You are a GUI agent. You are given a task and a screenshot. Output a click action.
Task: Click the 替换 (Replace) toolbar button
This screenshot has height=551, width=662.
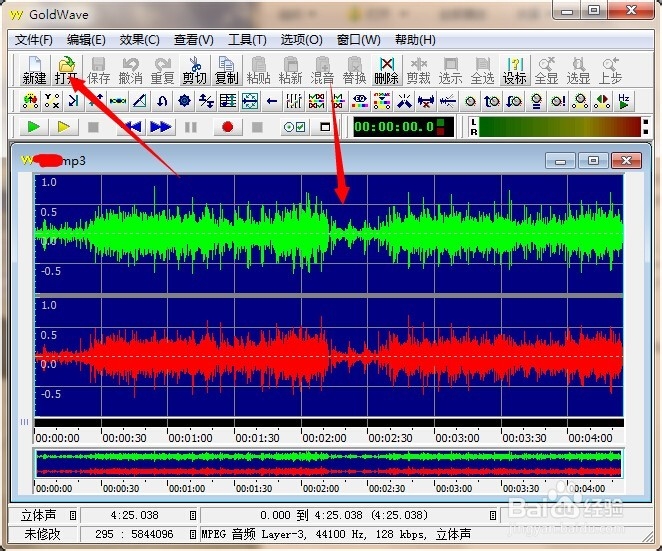(x=354, y=71)
